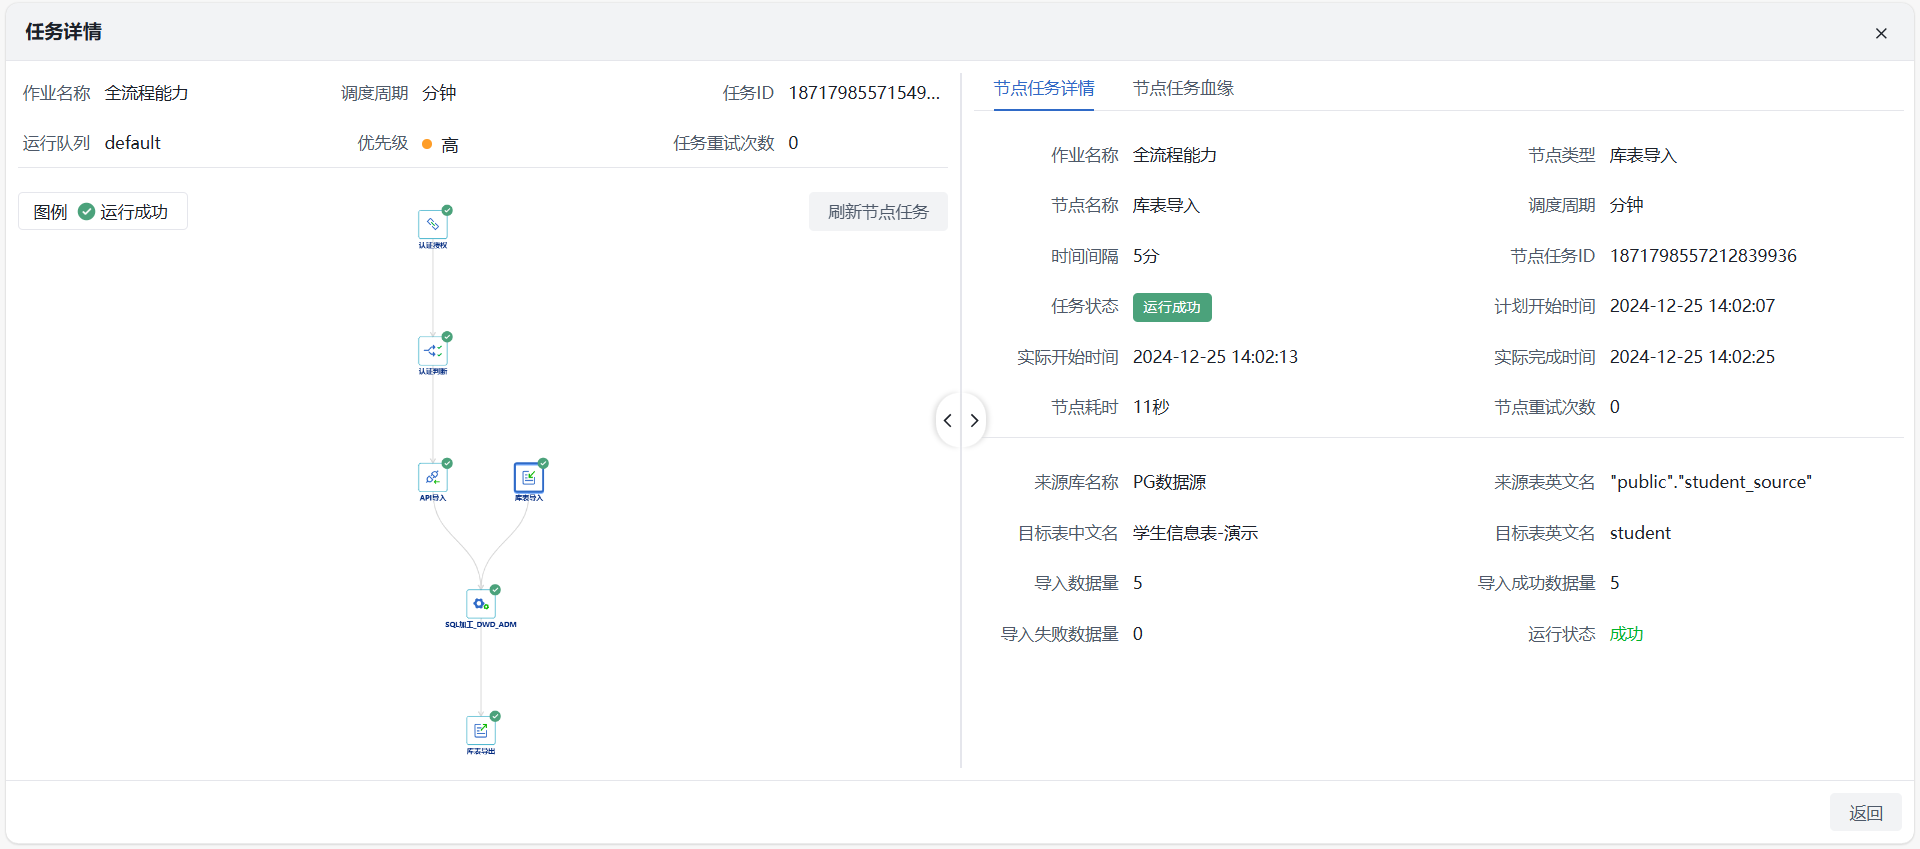Collapse panel using the left chevron arrow
1920x849 pixels.
pos(948,421)
